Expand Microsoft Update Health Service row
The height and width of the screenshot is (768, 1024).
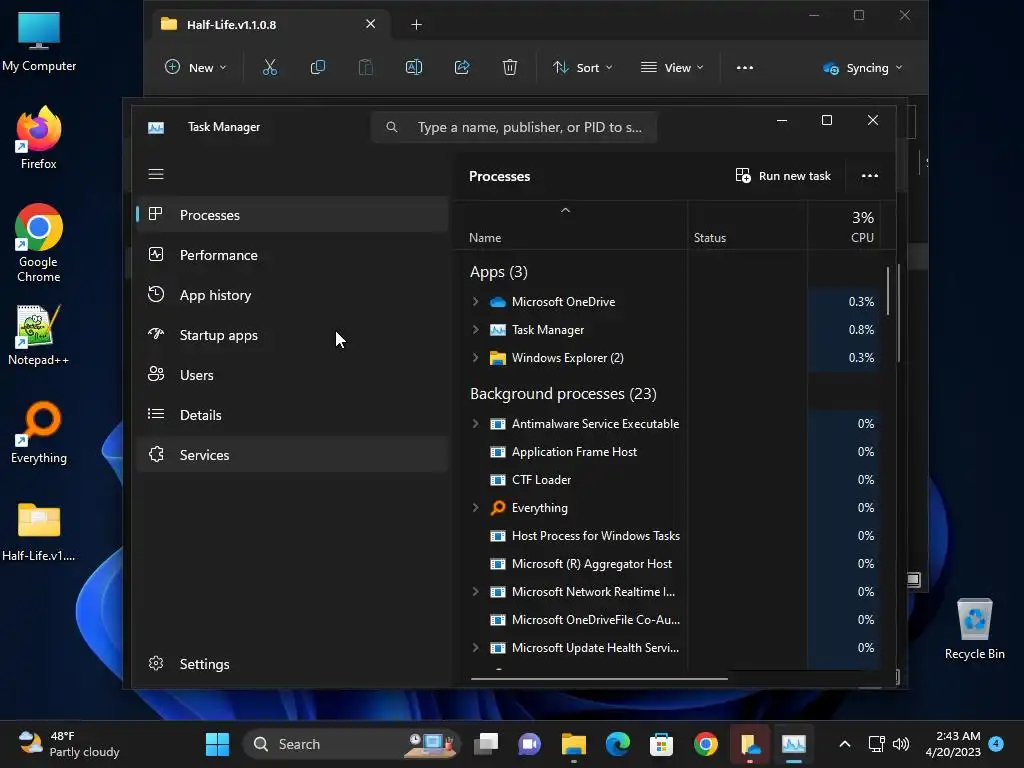(x=475, y=648)
